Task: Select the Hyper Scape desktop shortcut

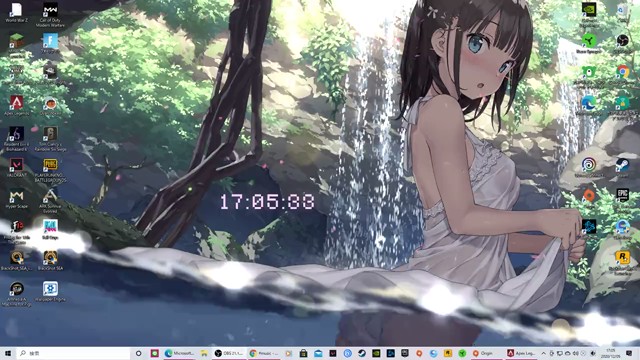Action: [x=17, y=198]
